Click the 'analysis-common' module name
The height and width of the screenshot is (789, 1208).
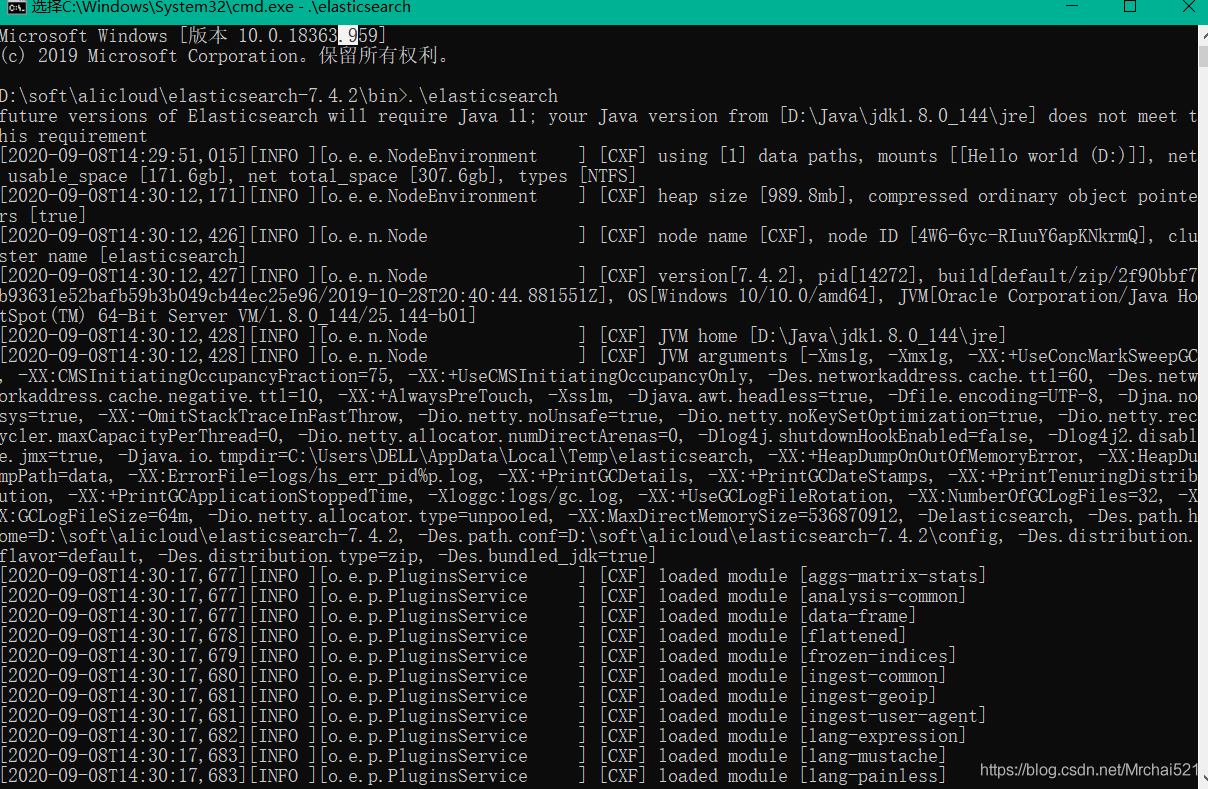click(x=883, y=596)
